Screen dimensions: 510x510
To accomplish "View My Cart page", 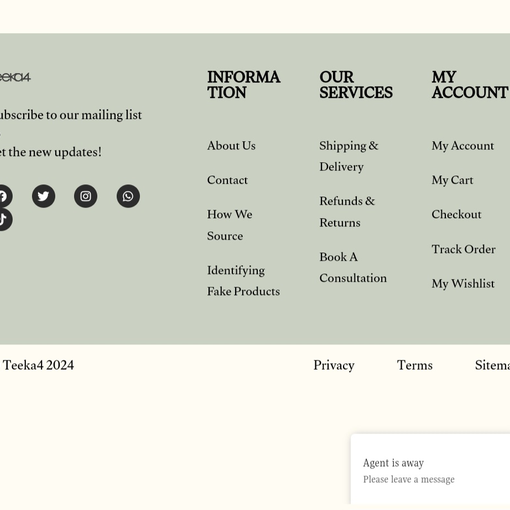I will [452, 180].
